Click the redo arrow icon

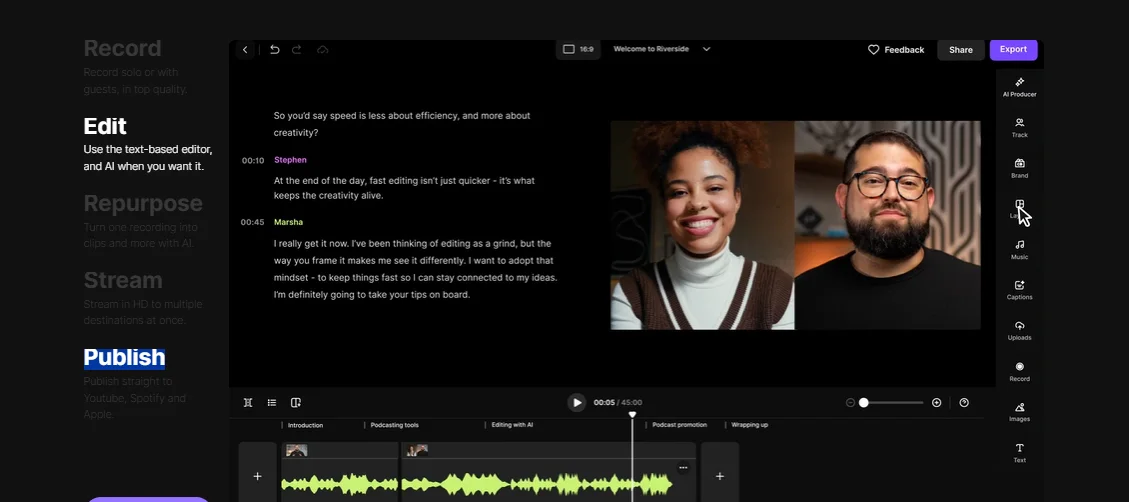click(x=297, y=50)
